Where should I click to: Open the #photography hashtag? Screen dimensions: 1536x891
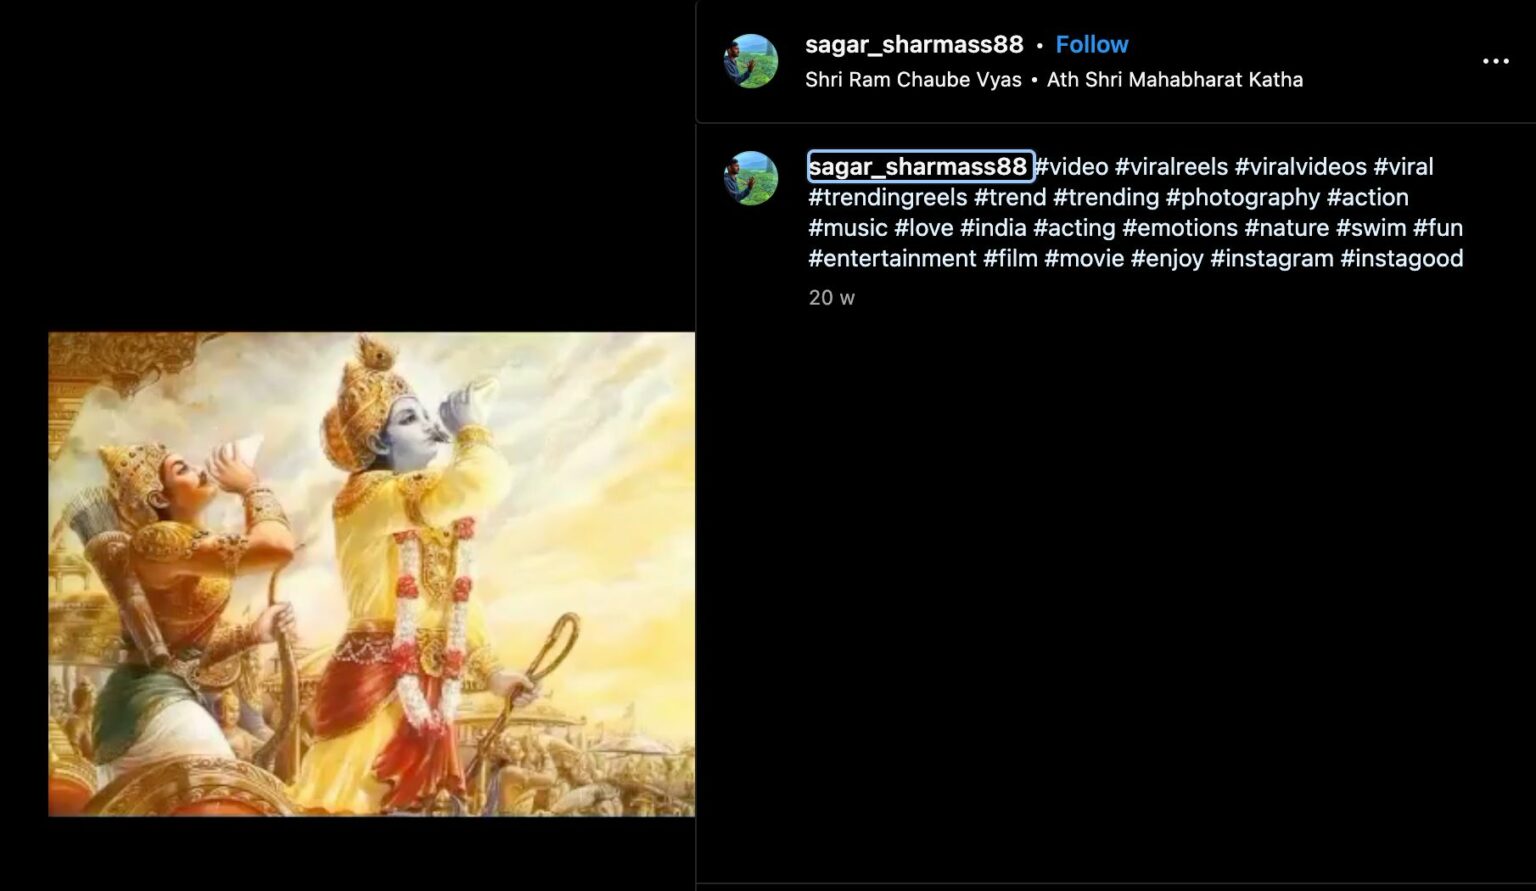1243,197
